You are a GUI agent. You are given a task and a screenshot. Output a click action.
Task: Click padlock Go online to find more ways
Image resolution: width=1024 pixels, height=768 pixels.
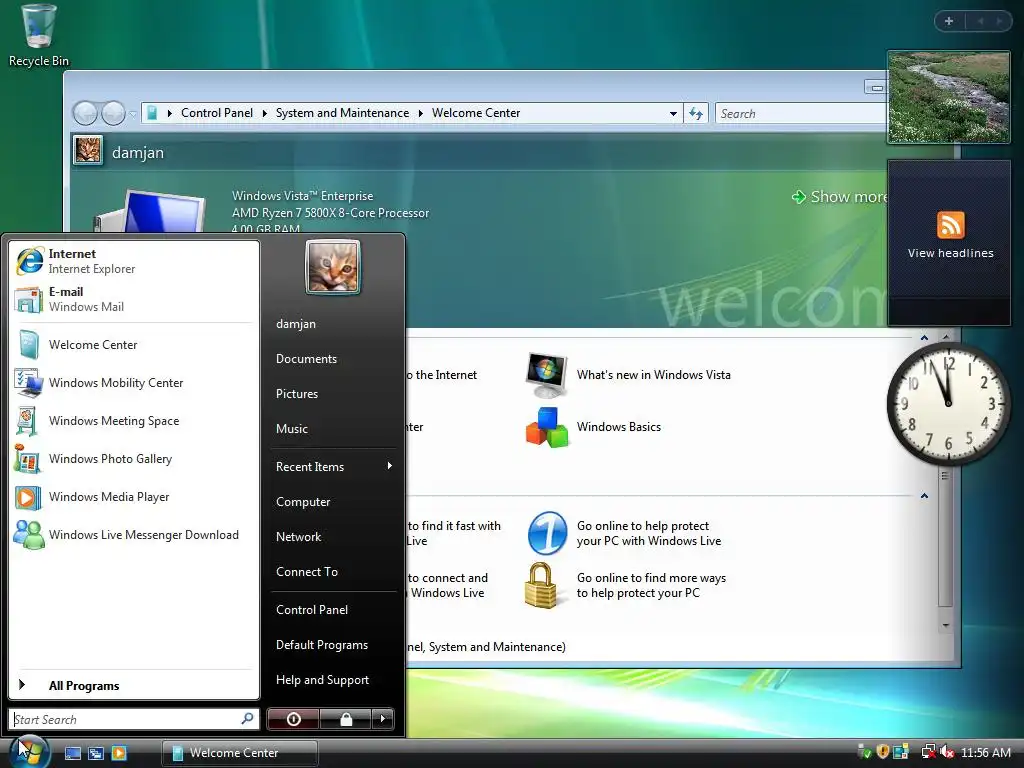(626, 586)
